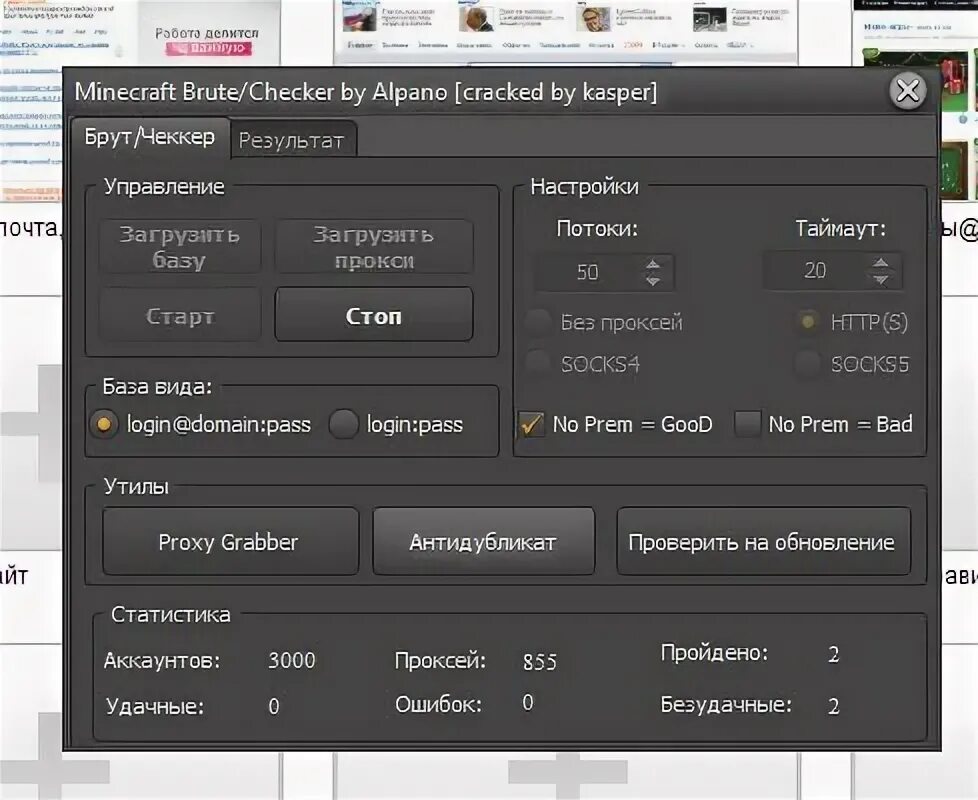The width and height of the screenshot is (978, 800).
Task: Click the Безудачные statistic label
Action: (x=726, y=705)
